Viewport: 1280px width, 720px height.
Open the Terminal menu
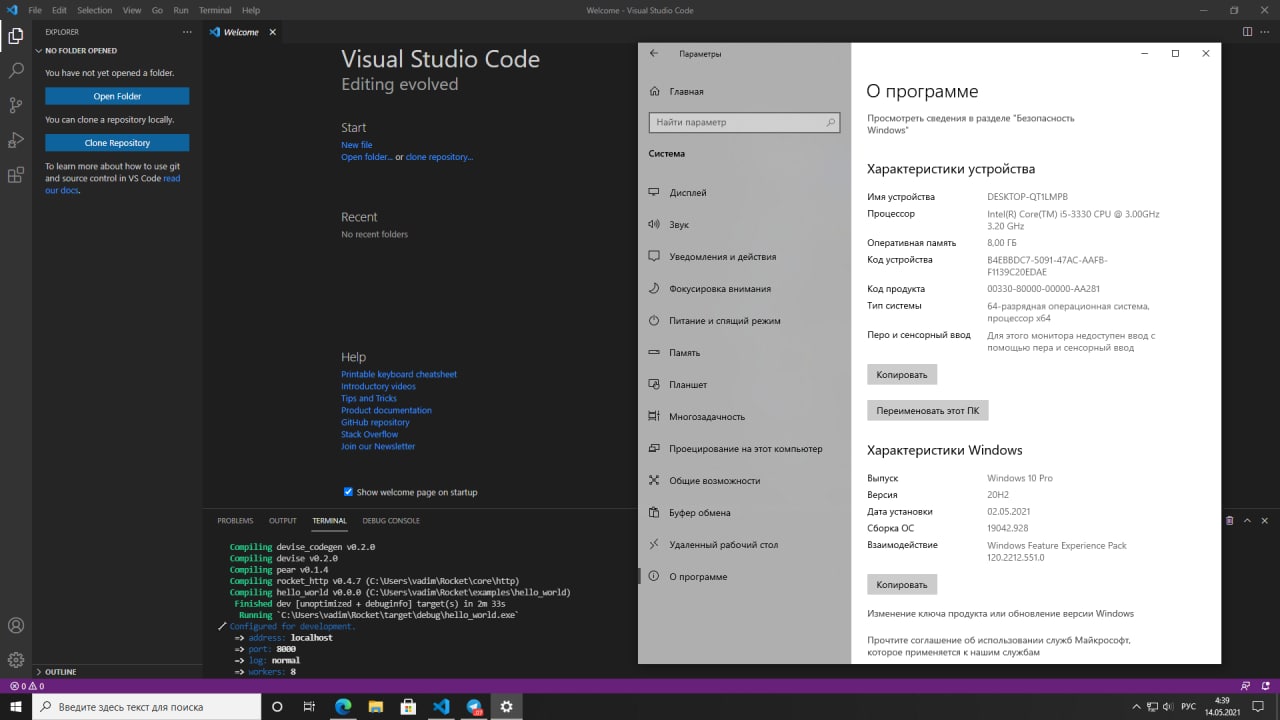(x=215, y=10)
